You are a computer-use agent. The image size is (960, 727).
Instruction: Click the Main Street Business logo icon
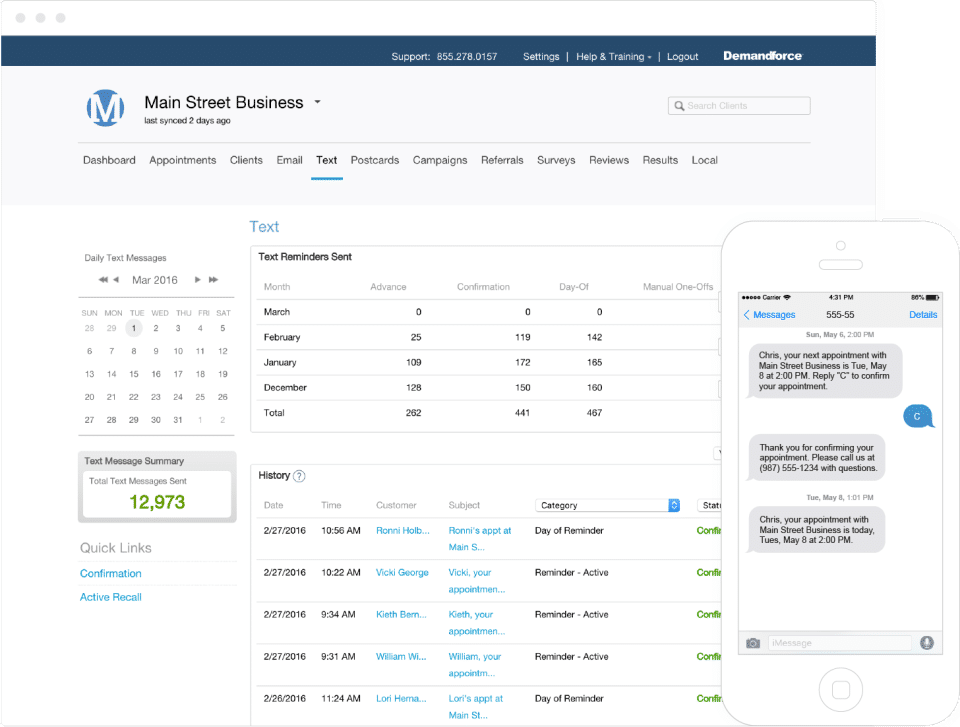point(105,108)
